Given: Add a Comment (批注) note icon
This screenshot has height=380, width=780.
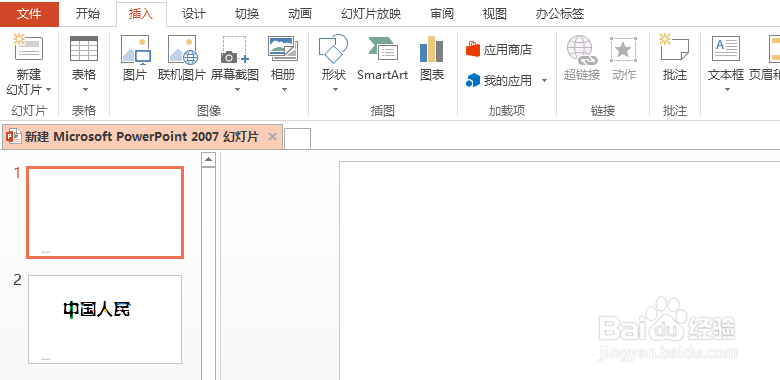Looking at the screenshot, I should pyautogui.click(x=675, y=48).
